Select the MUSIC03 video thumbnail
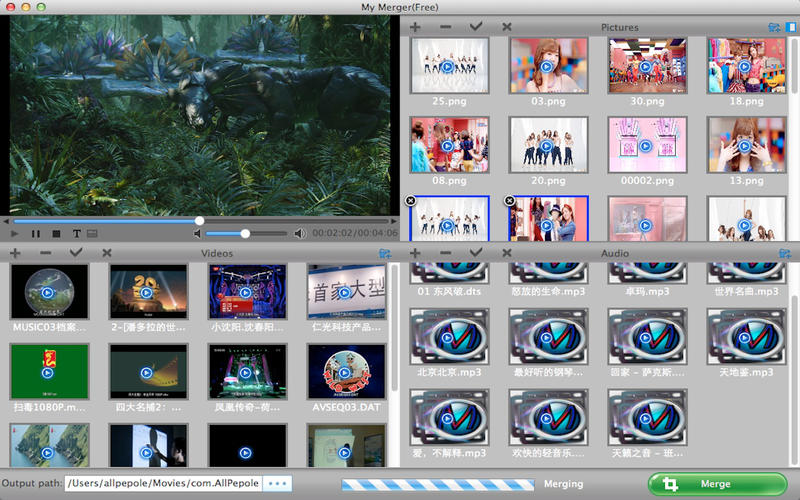The image size is (800, 500). 49,292
